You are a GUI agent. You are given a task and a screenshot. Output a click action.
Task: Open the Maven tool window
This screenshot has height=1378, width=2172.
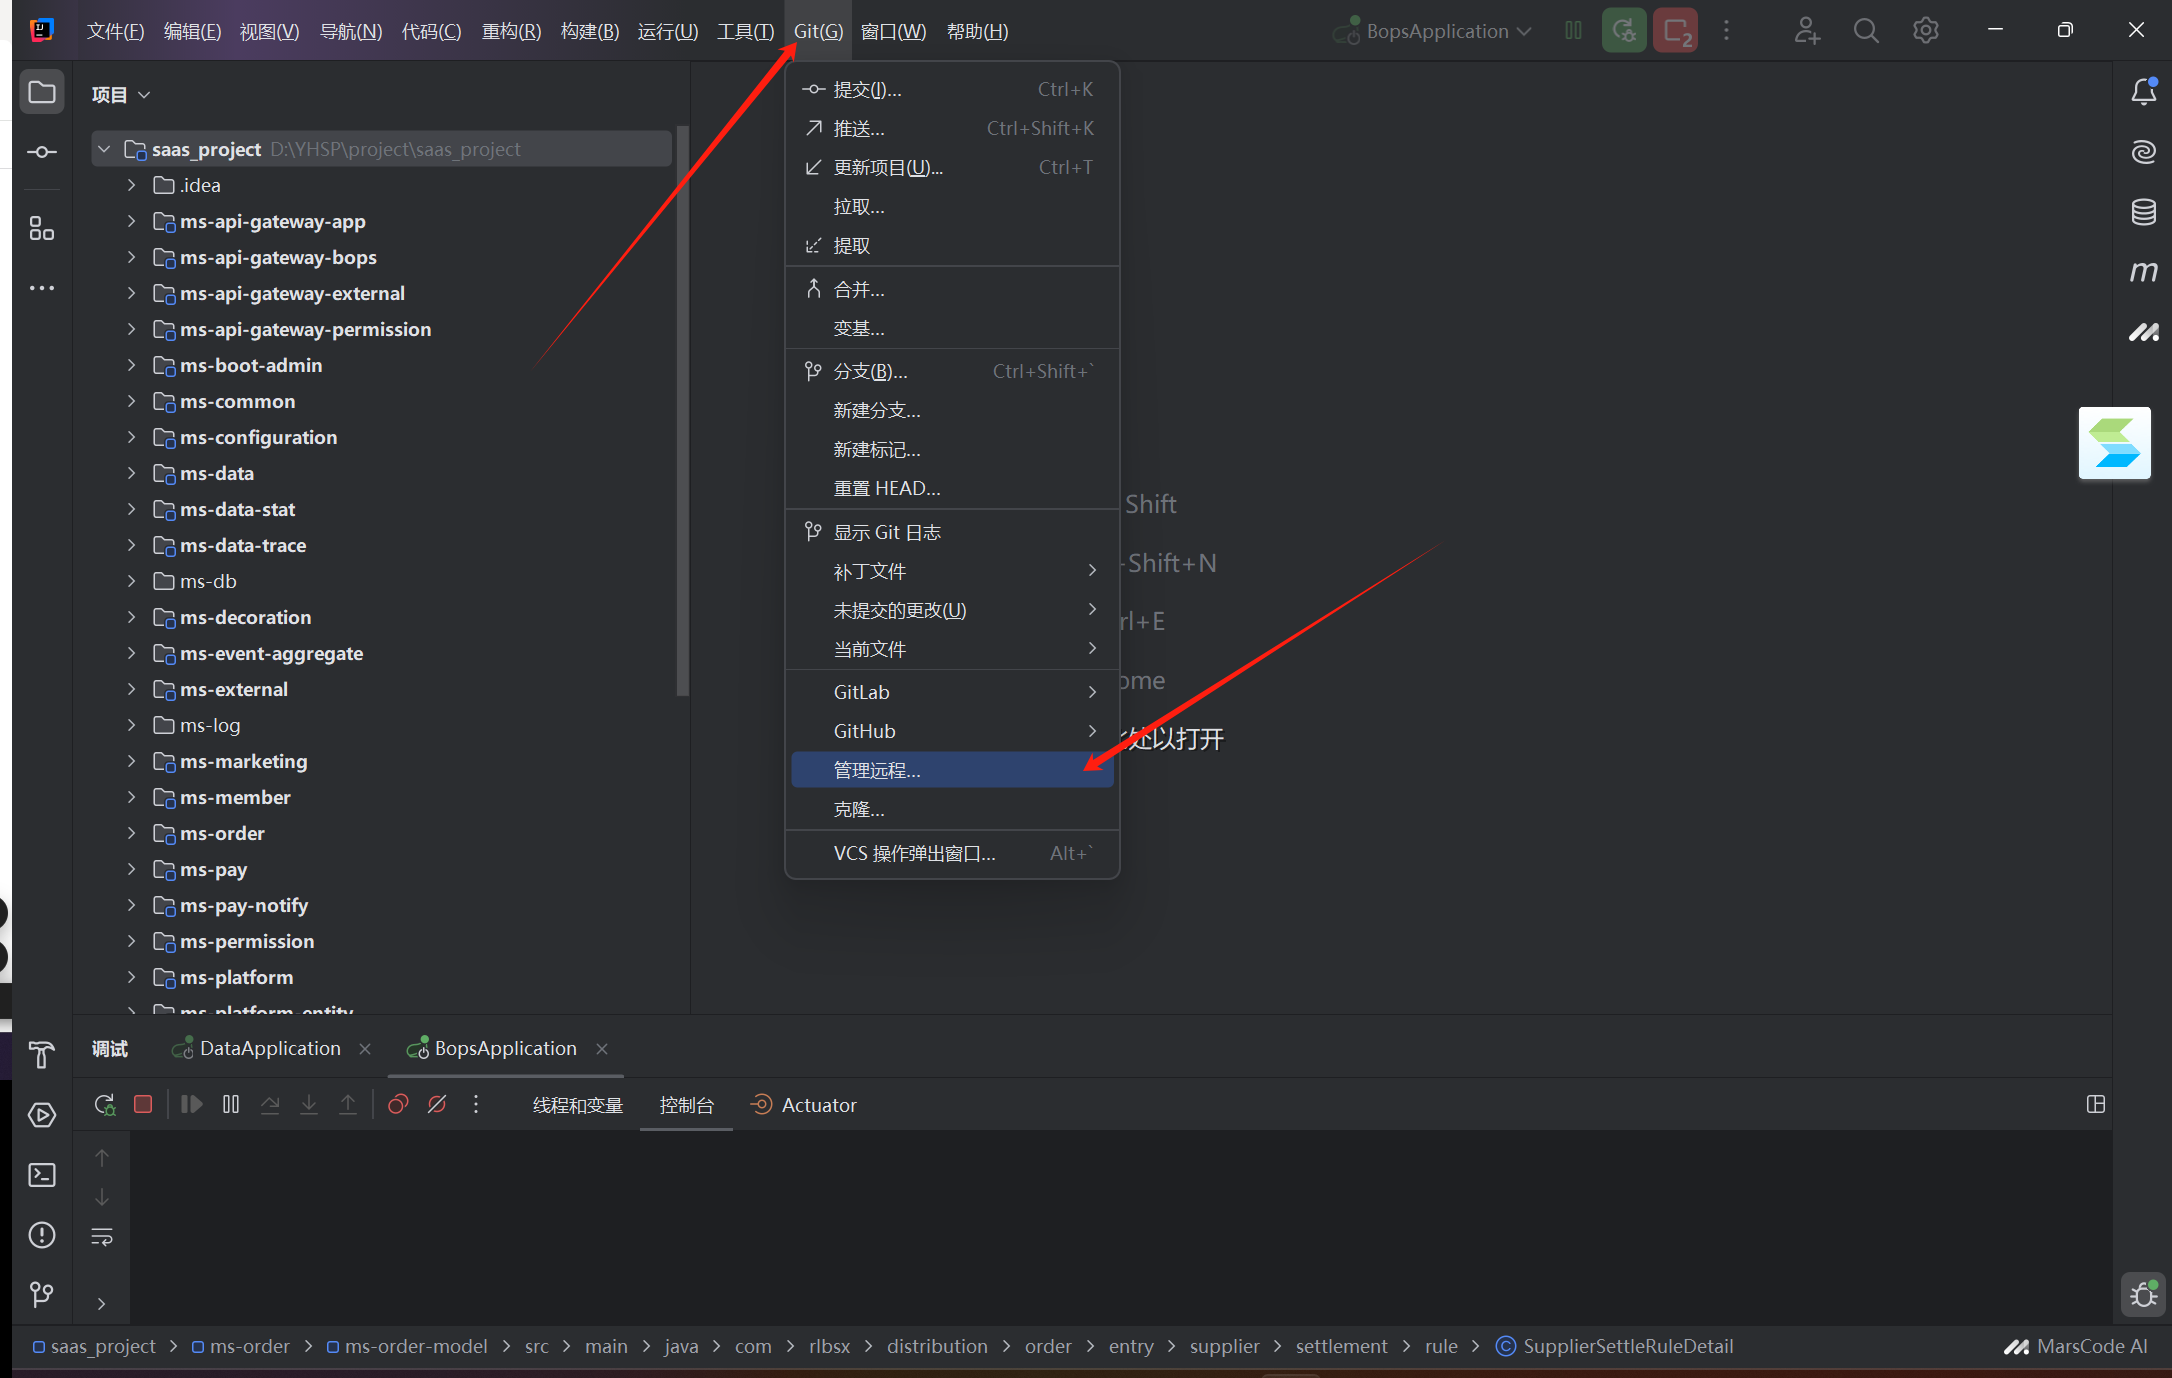(2143, 272)
